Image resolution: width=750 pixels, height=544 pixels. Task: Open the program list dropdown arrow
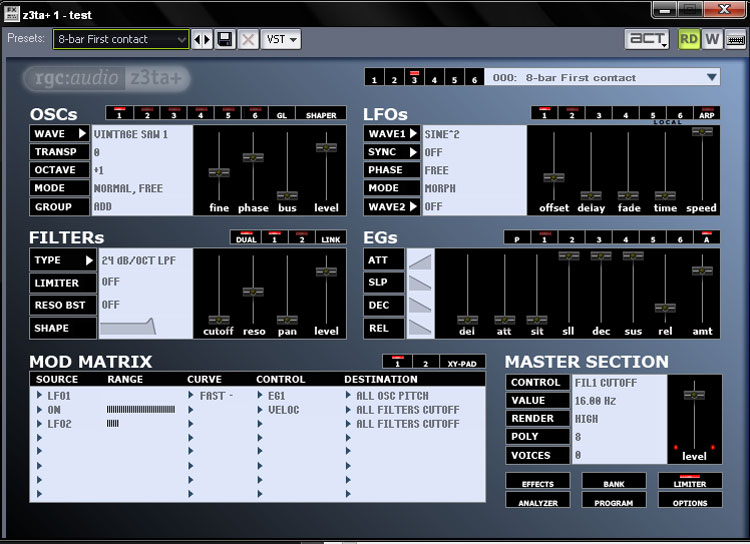711,77
